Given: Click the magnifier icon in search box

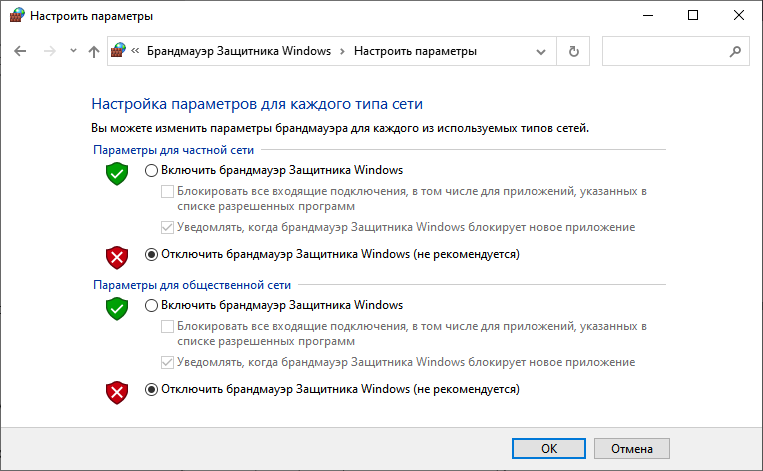Looking at the screenshot, I should pyautogui.click(x=735, y=51).
